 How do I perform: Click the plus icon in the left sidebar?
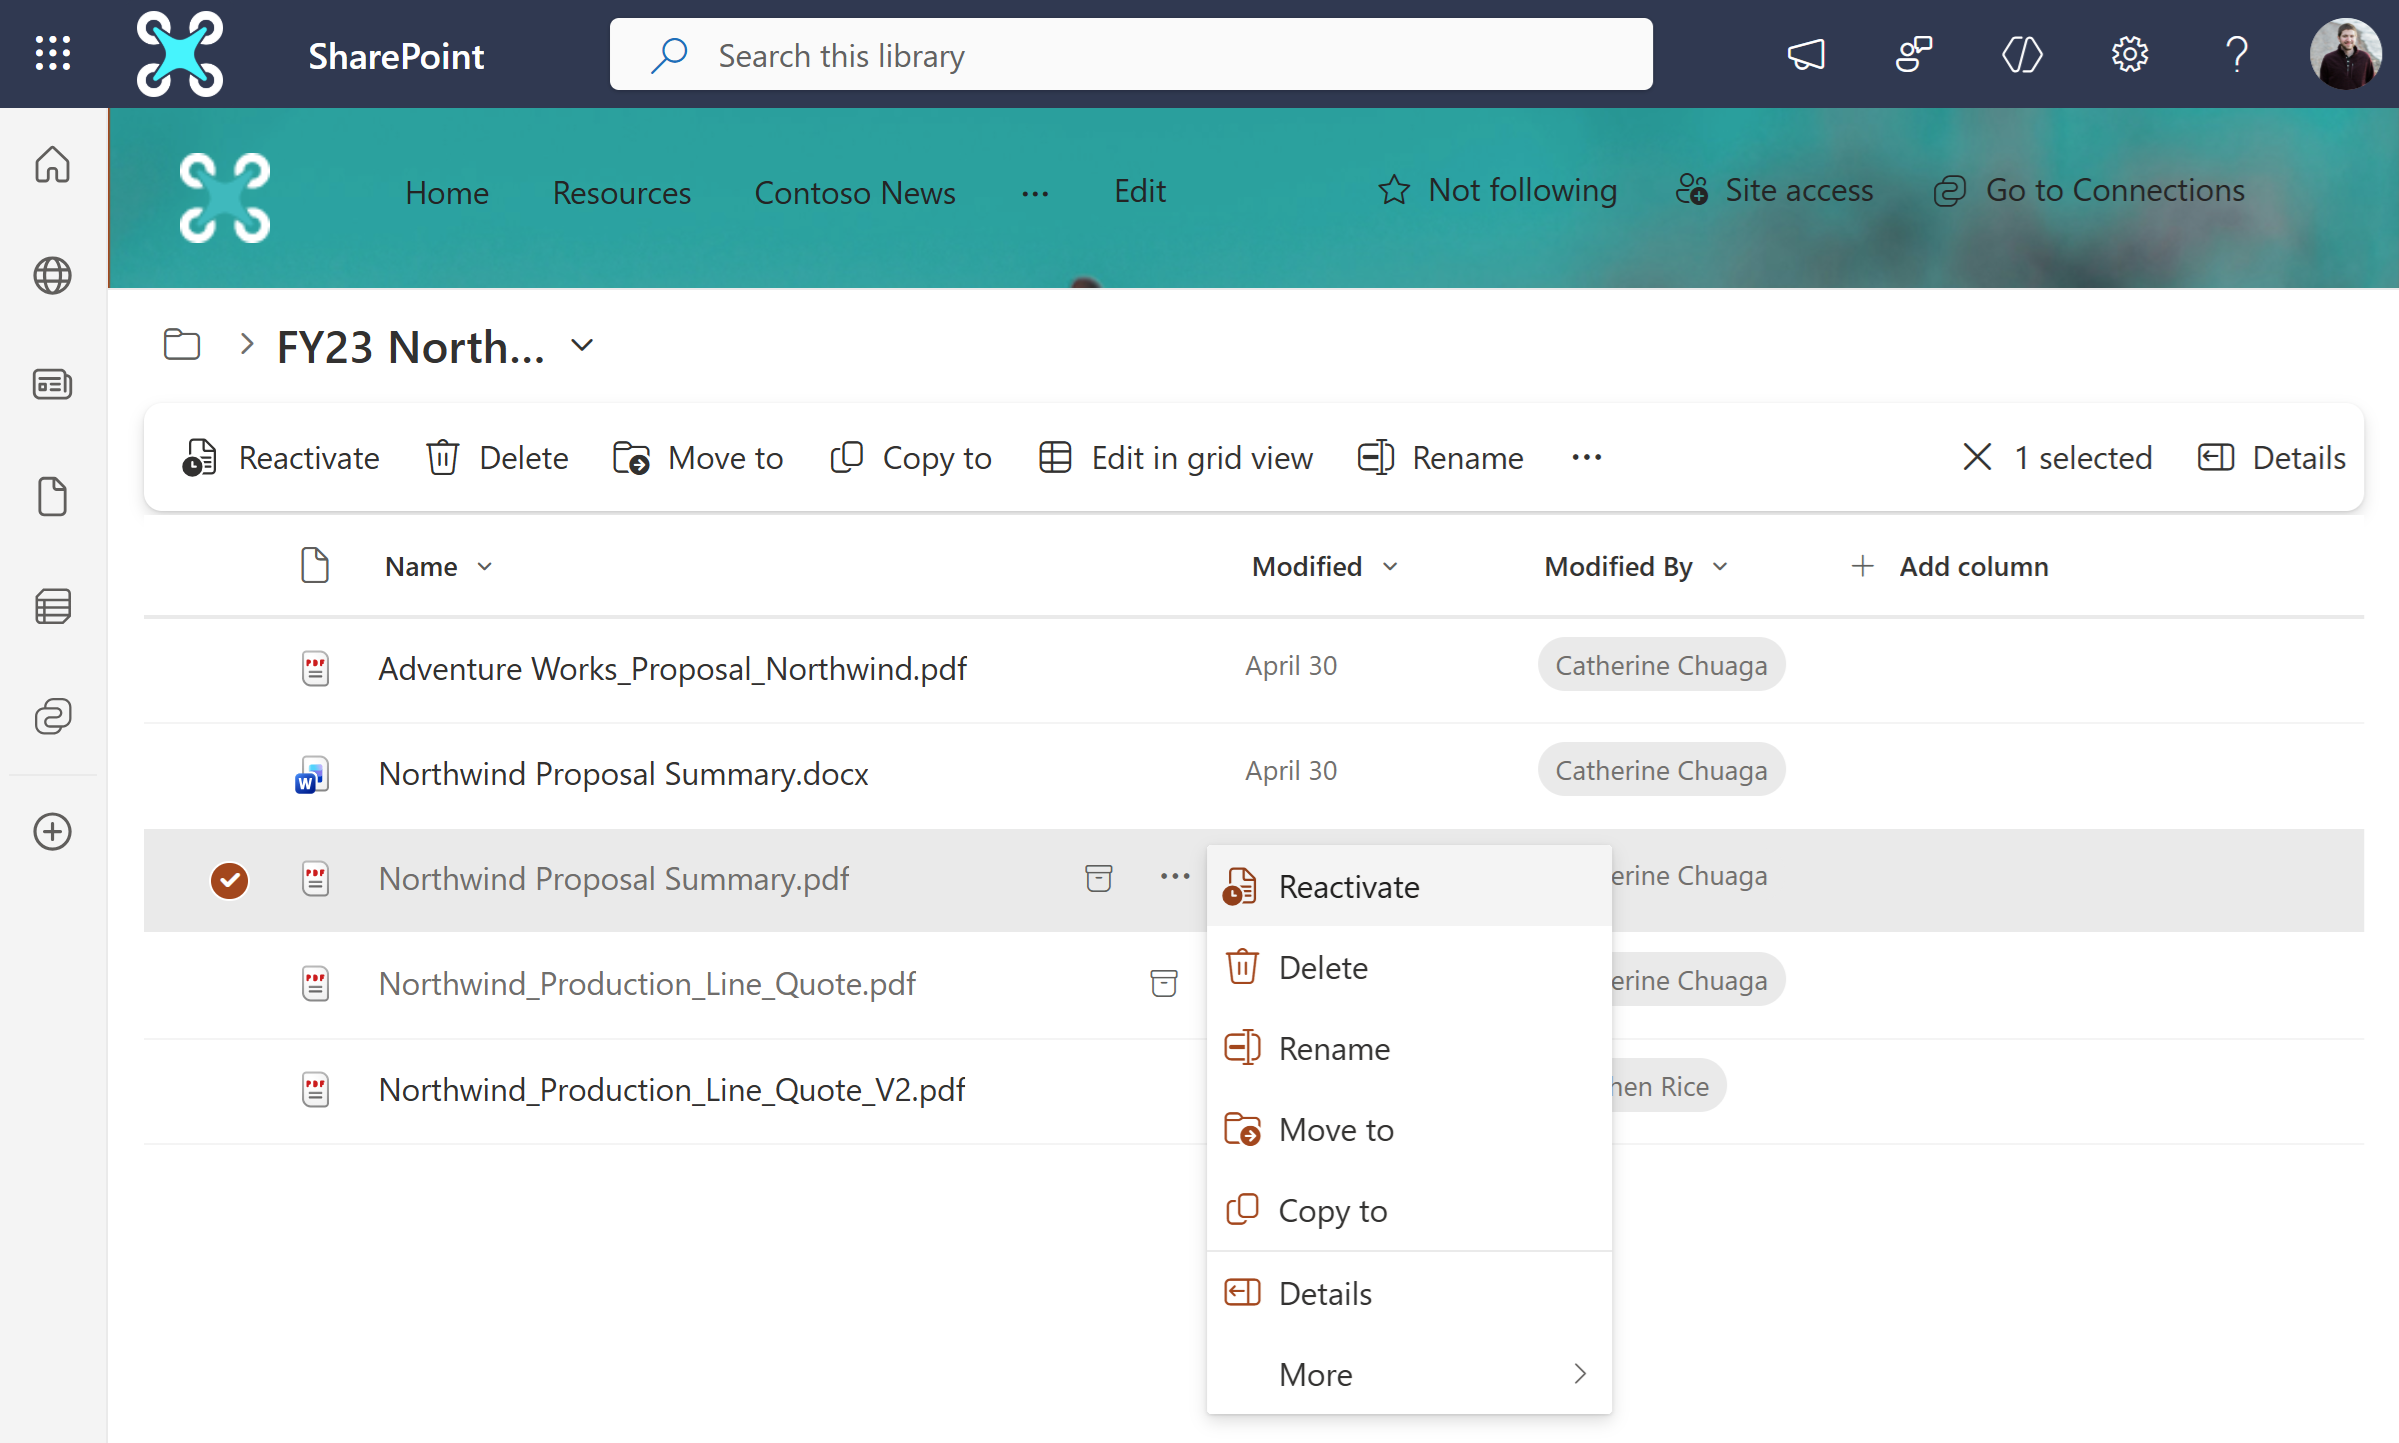(x=52, y=831)
